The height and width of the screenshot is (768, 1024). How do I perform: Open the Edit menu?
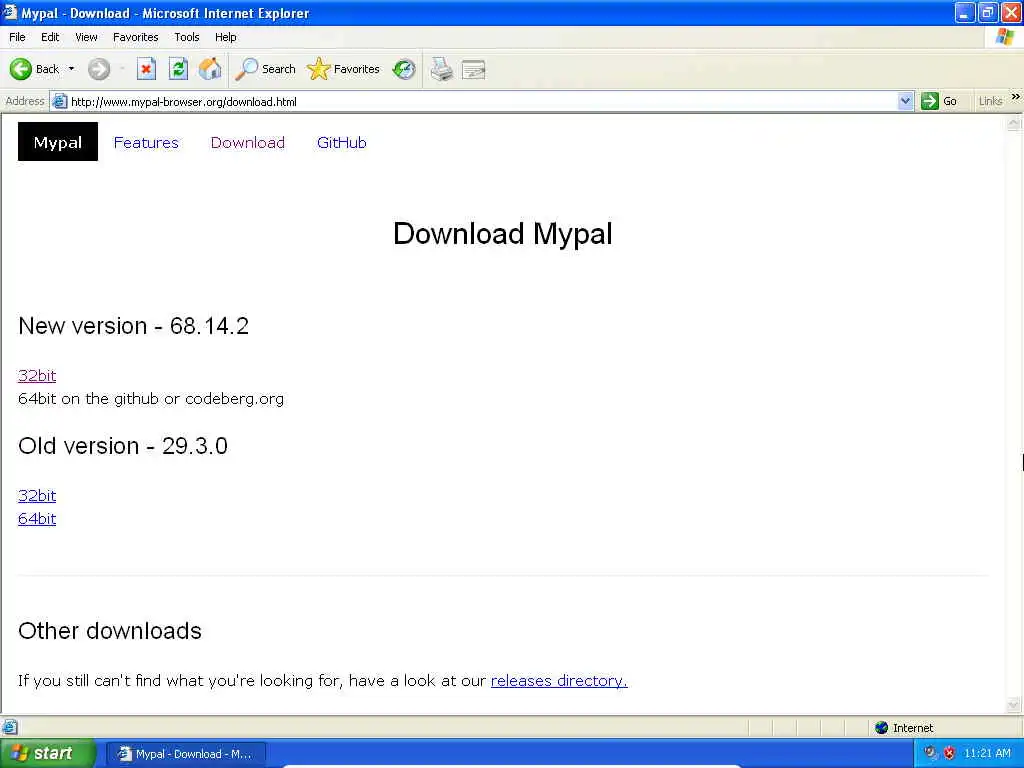click(50, 37)
